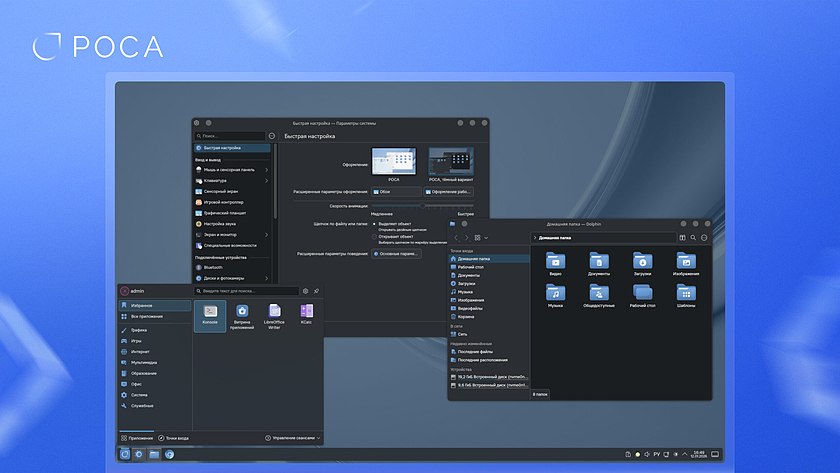Click the volume icon in system tray
This screenshot has height=473, width=840.
645,454
